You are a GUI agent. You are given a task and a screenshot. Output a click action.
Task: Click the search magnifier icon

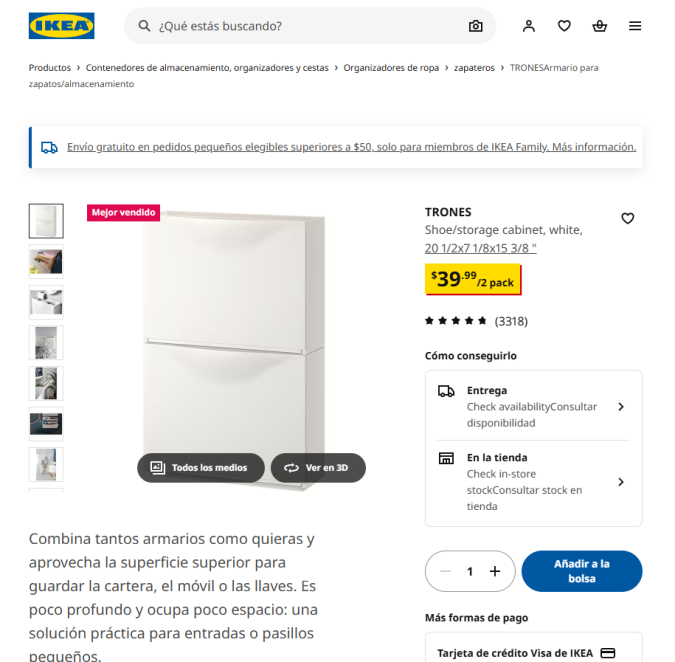(x=144, y=26)
